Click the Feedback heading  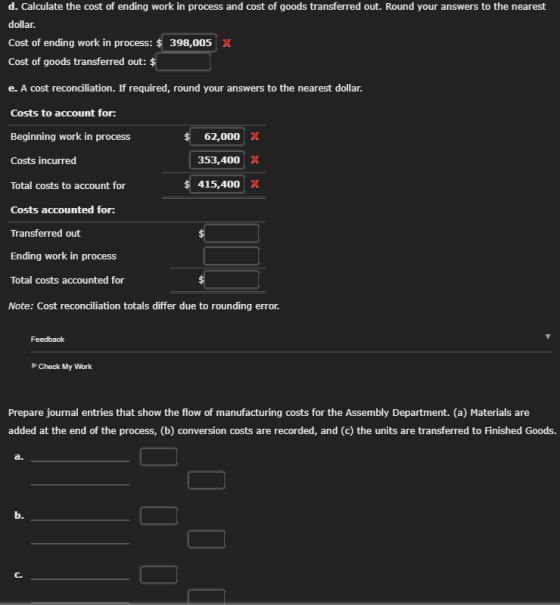click(47, 339)
